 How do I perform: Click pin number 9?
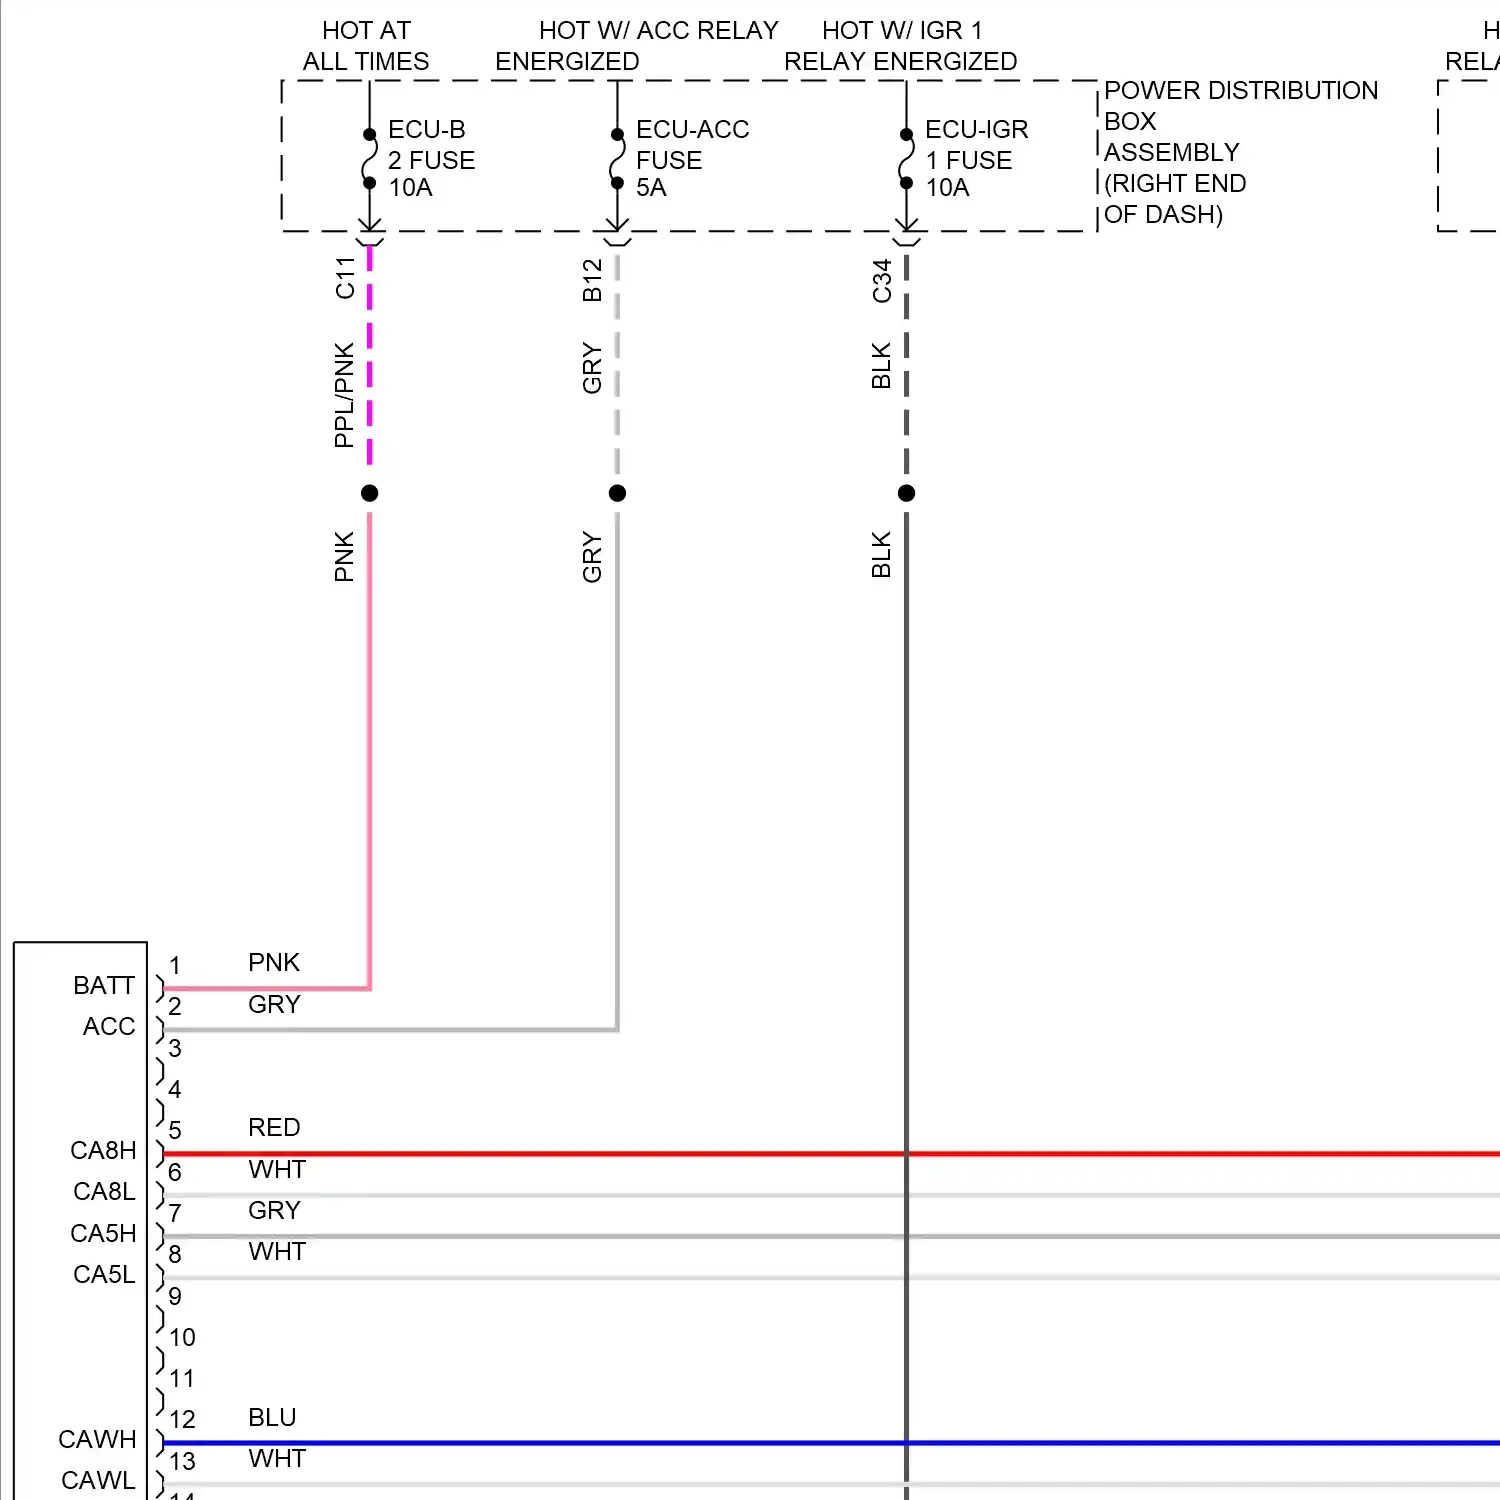[175, 1297]
